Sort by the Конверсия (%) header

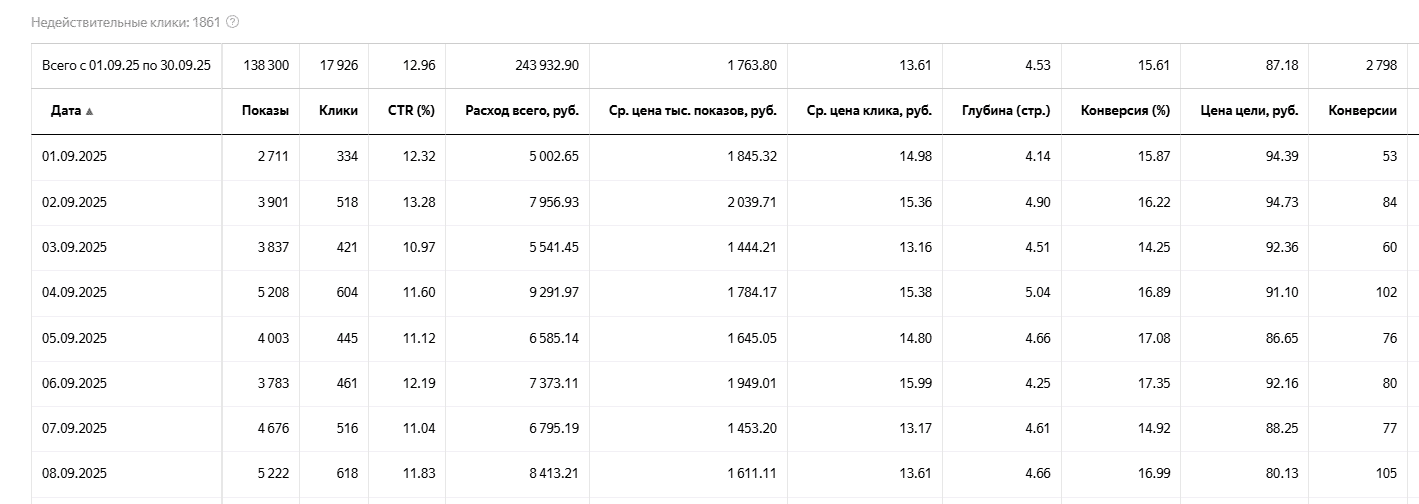coord(1125,111)
